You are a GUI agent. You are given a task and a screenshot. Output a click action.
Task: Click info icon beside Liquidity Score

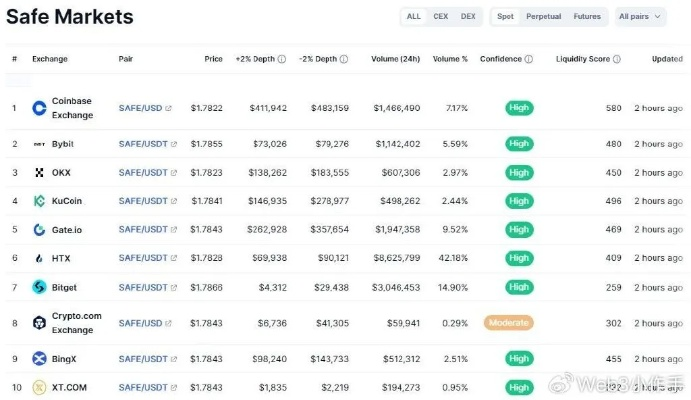click(616, 59)
